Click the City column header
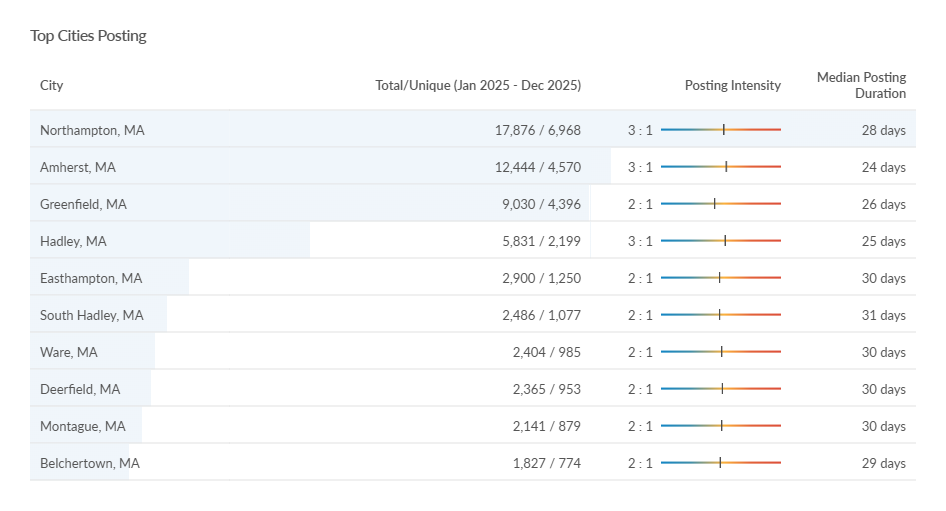 click(x=52, y=85)
